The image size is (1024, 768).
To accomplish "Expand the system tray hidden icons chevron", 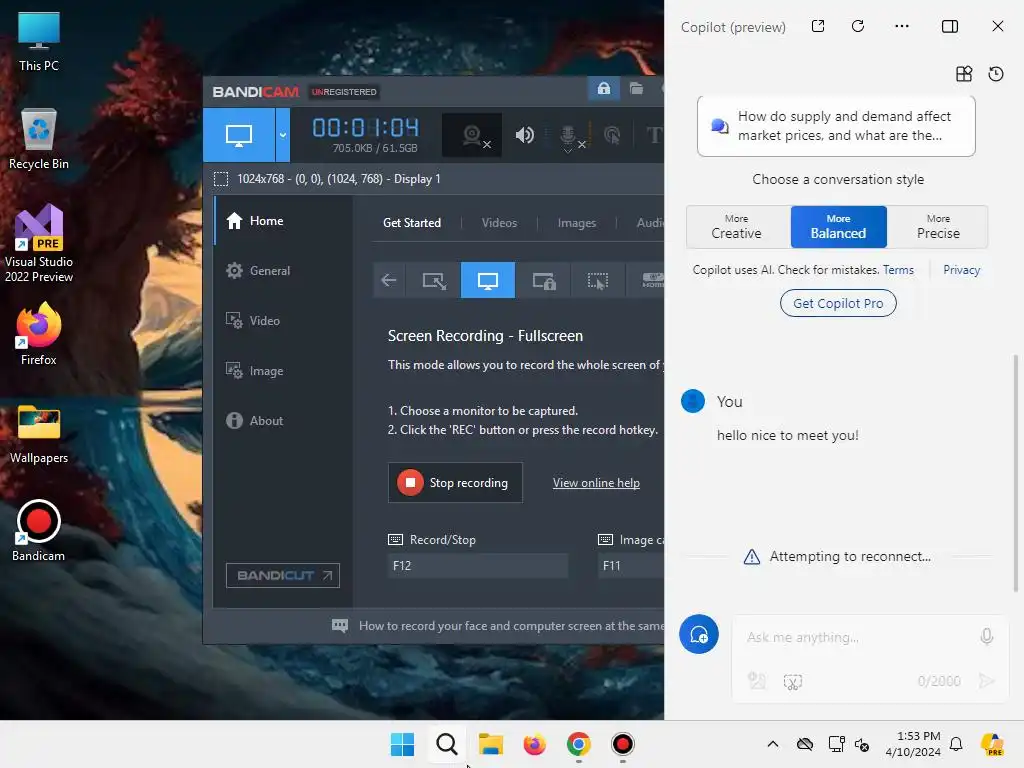I will pyautogui.click(x=773, y=744).
